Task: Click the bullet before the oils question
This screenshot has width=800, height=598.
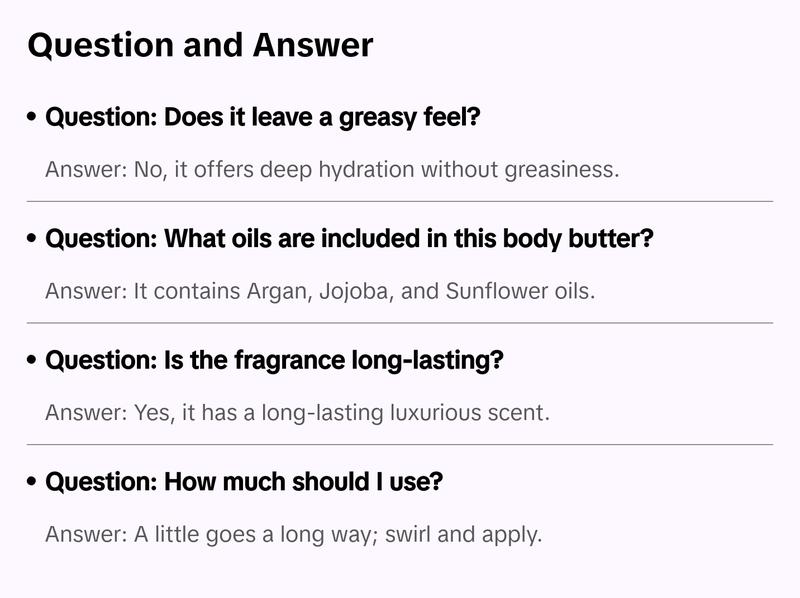Action: pyautogui.click(x=33, y=240)
